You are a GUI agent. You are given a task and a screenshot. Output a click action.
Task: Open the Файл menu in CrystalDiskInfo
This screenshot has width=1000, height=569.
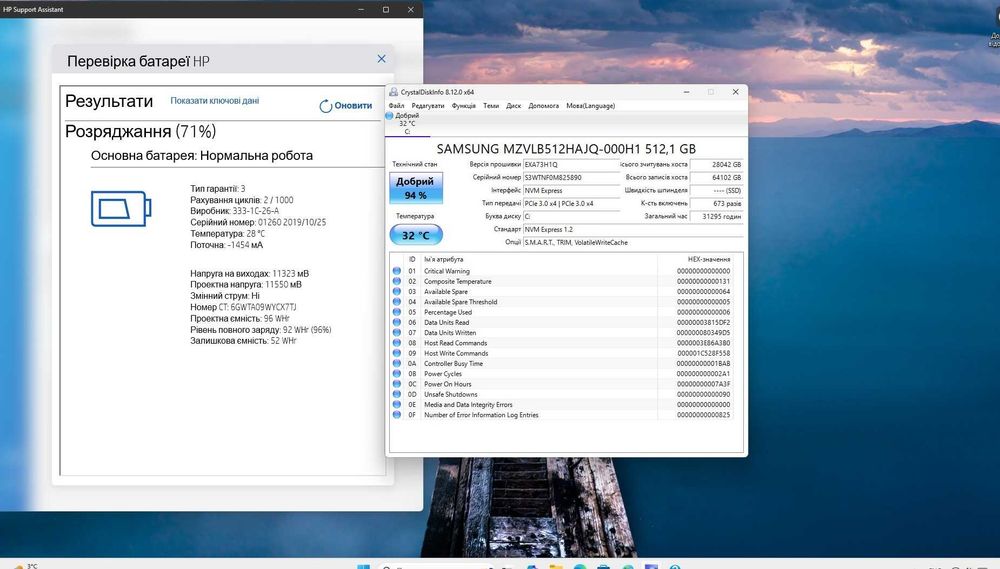point(396,106)
